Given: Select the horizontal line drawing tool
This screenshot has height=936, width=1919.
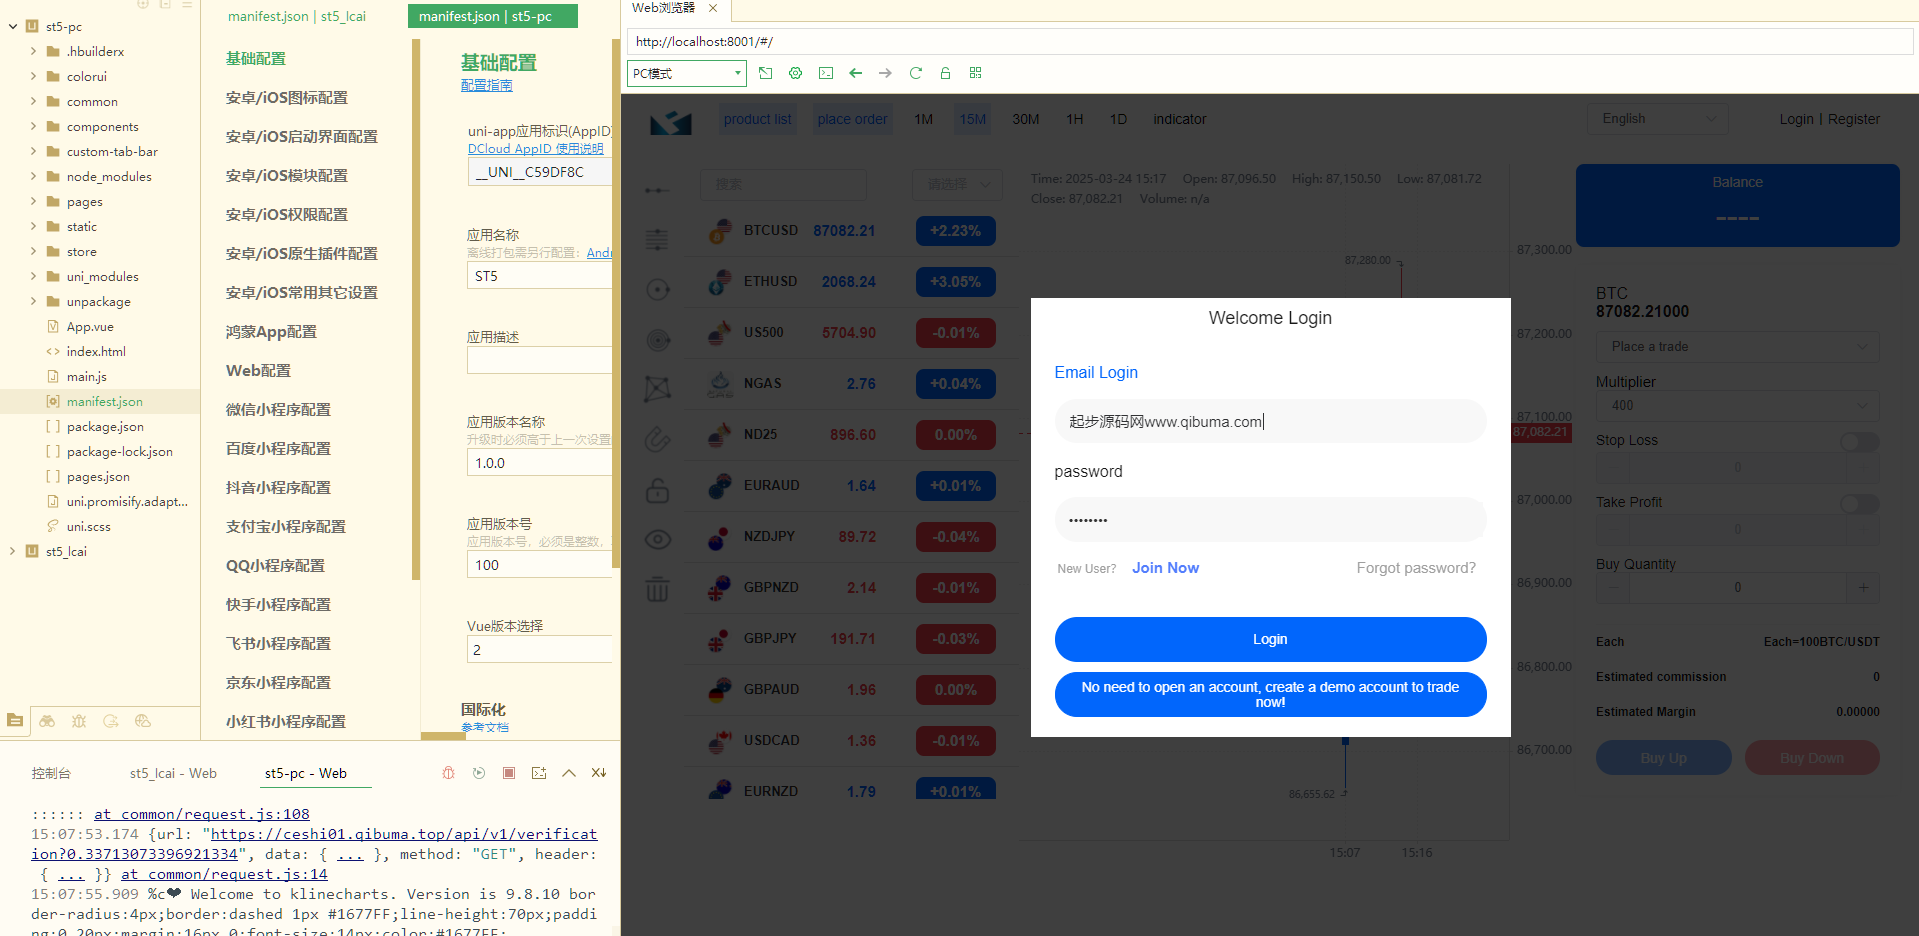Looking at the screenshot, I should pyautogui.click(x=657, y=190).
